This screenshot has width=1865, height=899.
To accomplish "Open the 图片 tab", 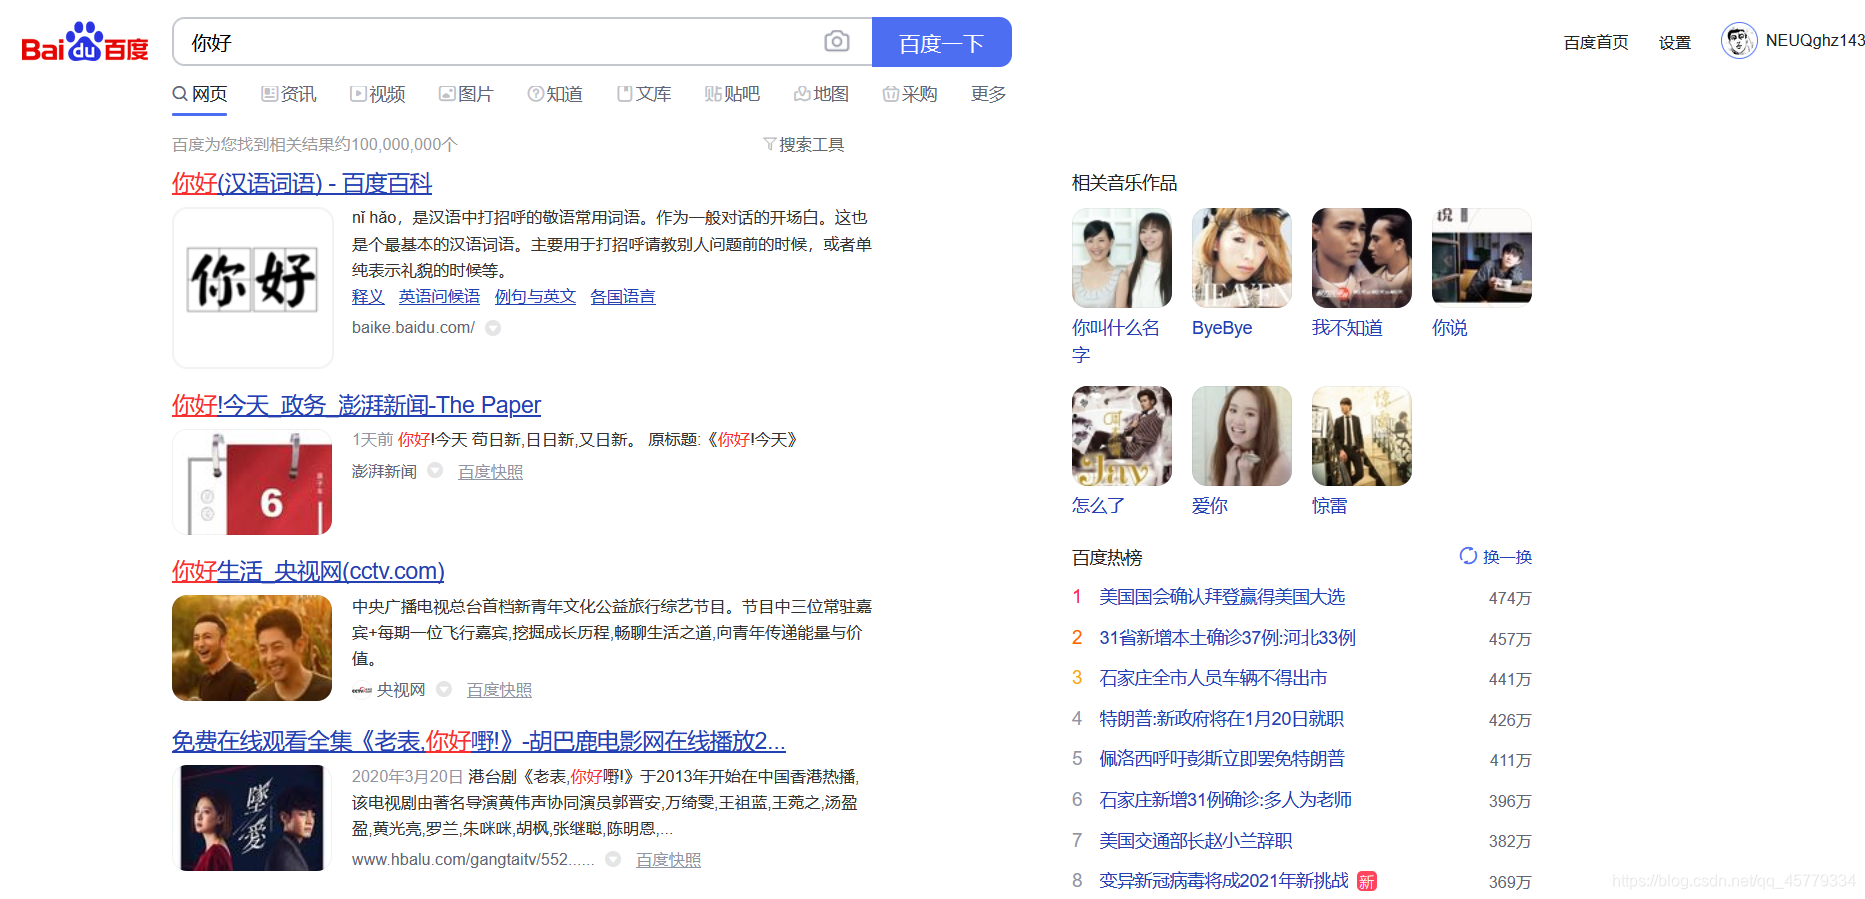I will point(467,94).
